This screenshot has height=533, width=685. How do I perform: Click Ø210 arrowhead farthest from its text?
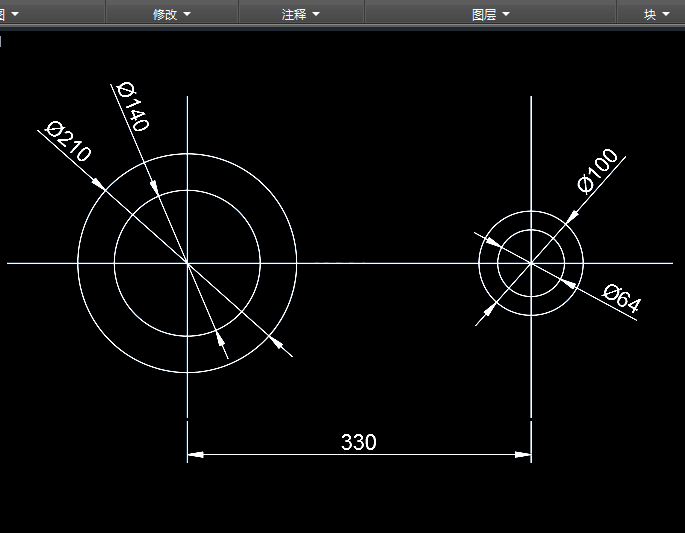click(x=276, y=342)
